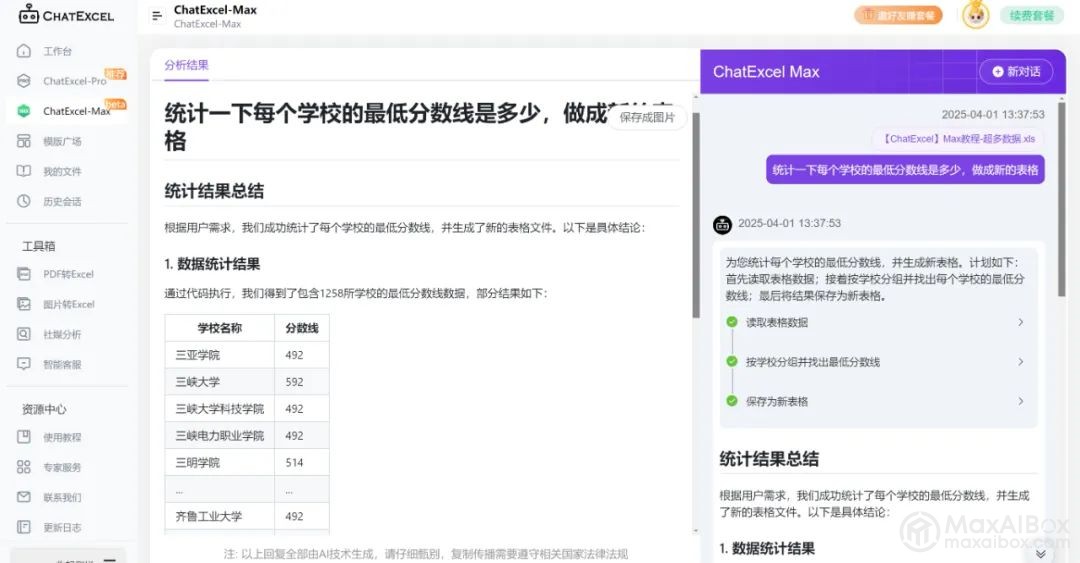Click the bot avatar beside timestamp
Image resolution: width=1080 pixels, height=563 pixels.
coord(723,225)
